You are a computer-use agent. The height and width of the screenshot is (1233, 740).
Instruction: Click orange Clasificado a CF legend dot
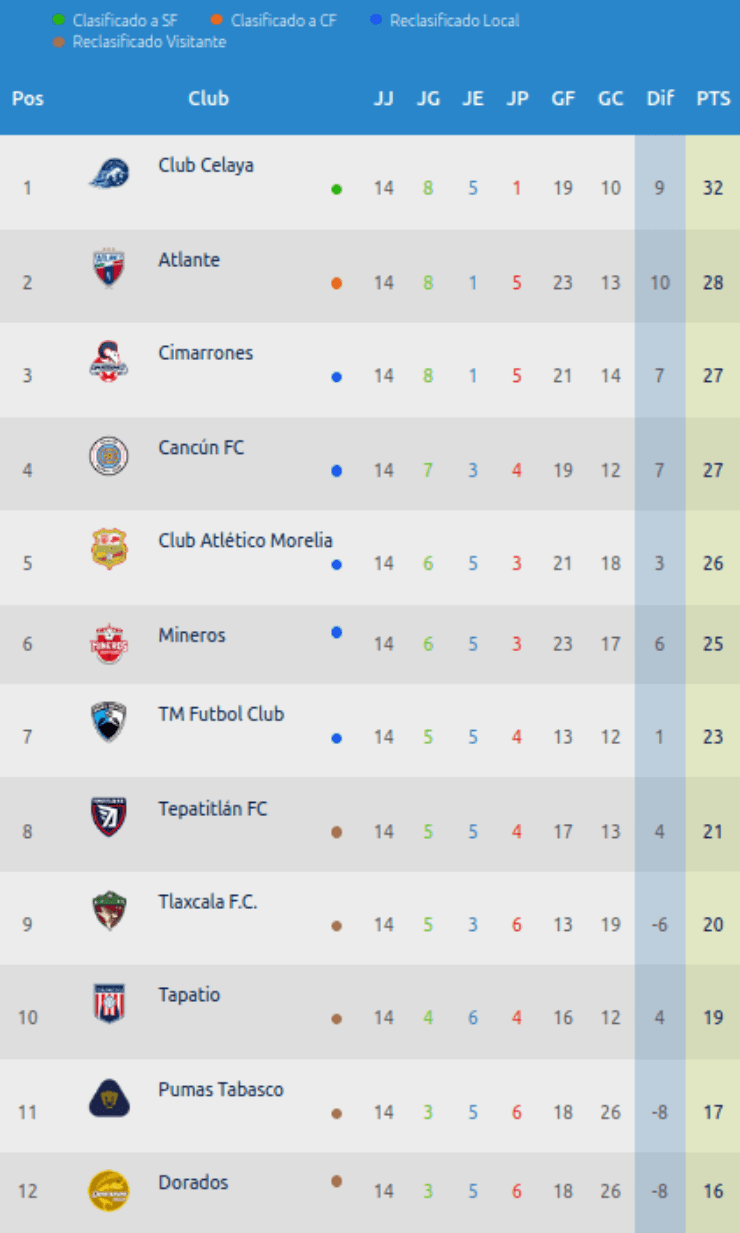[x=217, y=20]
